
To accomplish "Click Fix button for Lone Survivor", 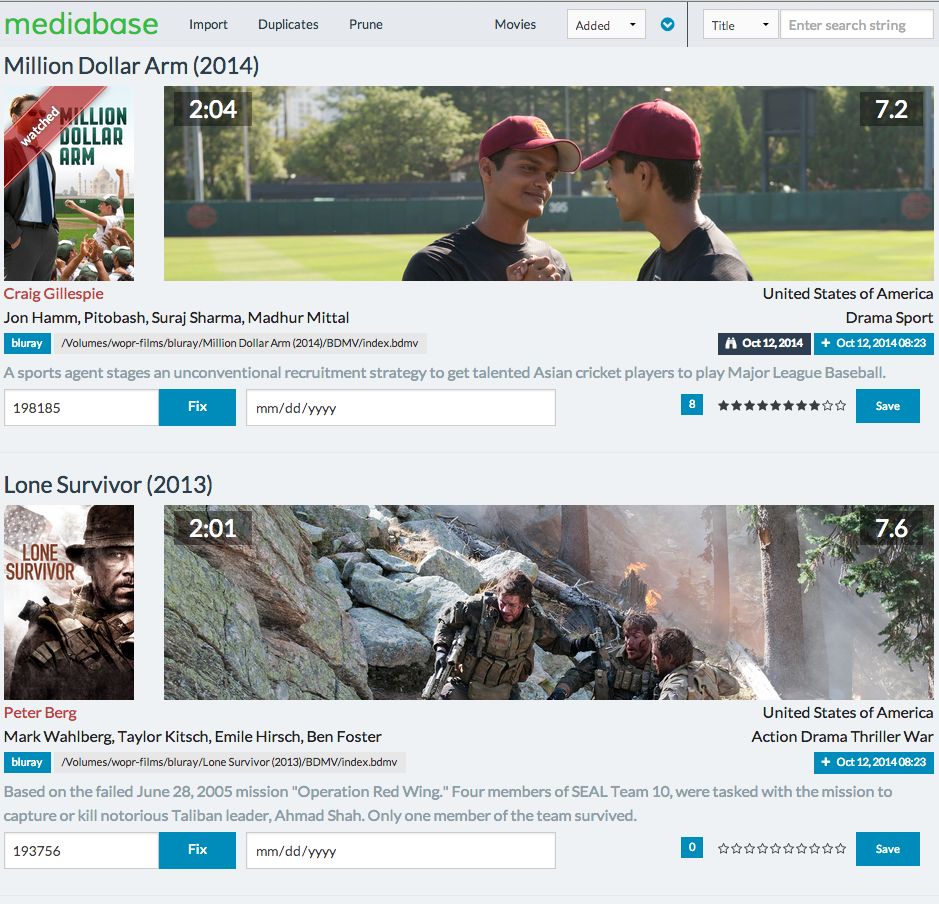I will 197,850.
